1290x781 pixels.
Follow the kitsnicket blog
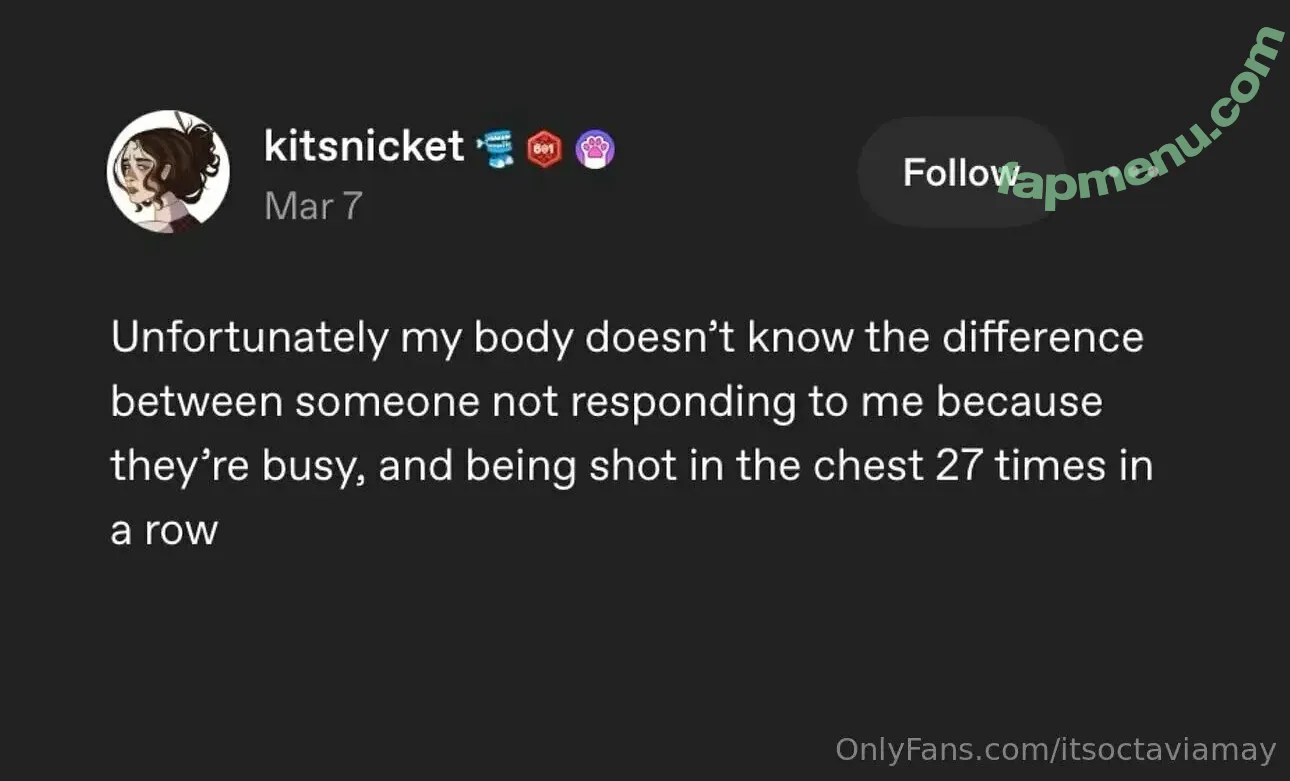960,172
